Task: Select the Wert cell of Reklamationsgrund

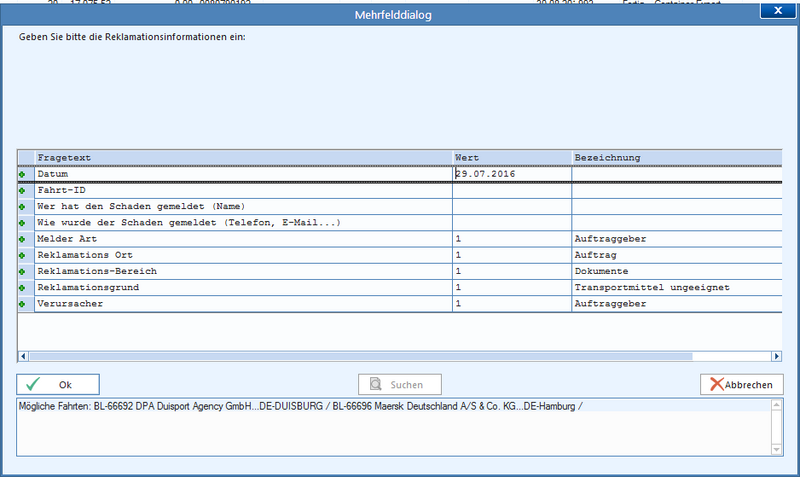Action: pos(512,288)
